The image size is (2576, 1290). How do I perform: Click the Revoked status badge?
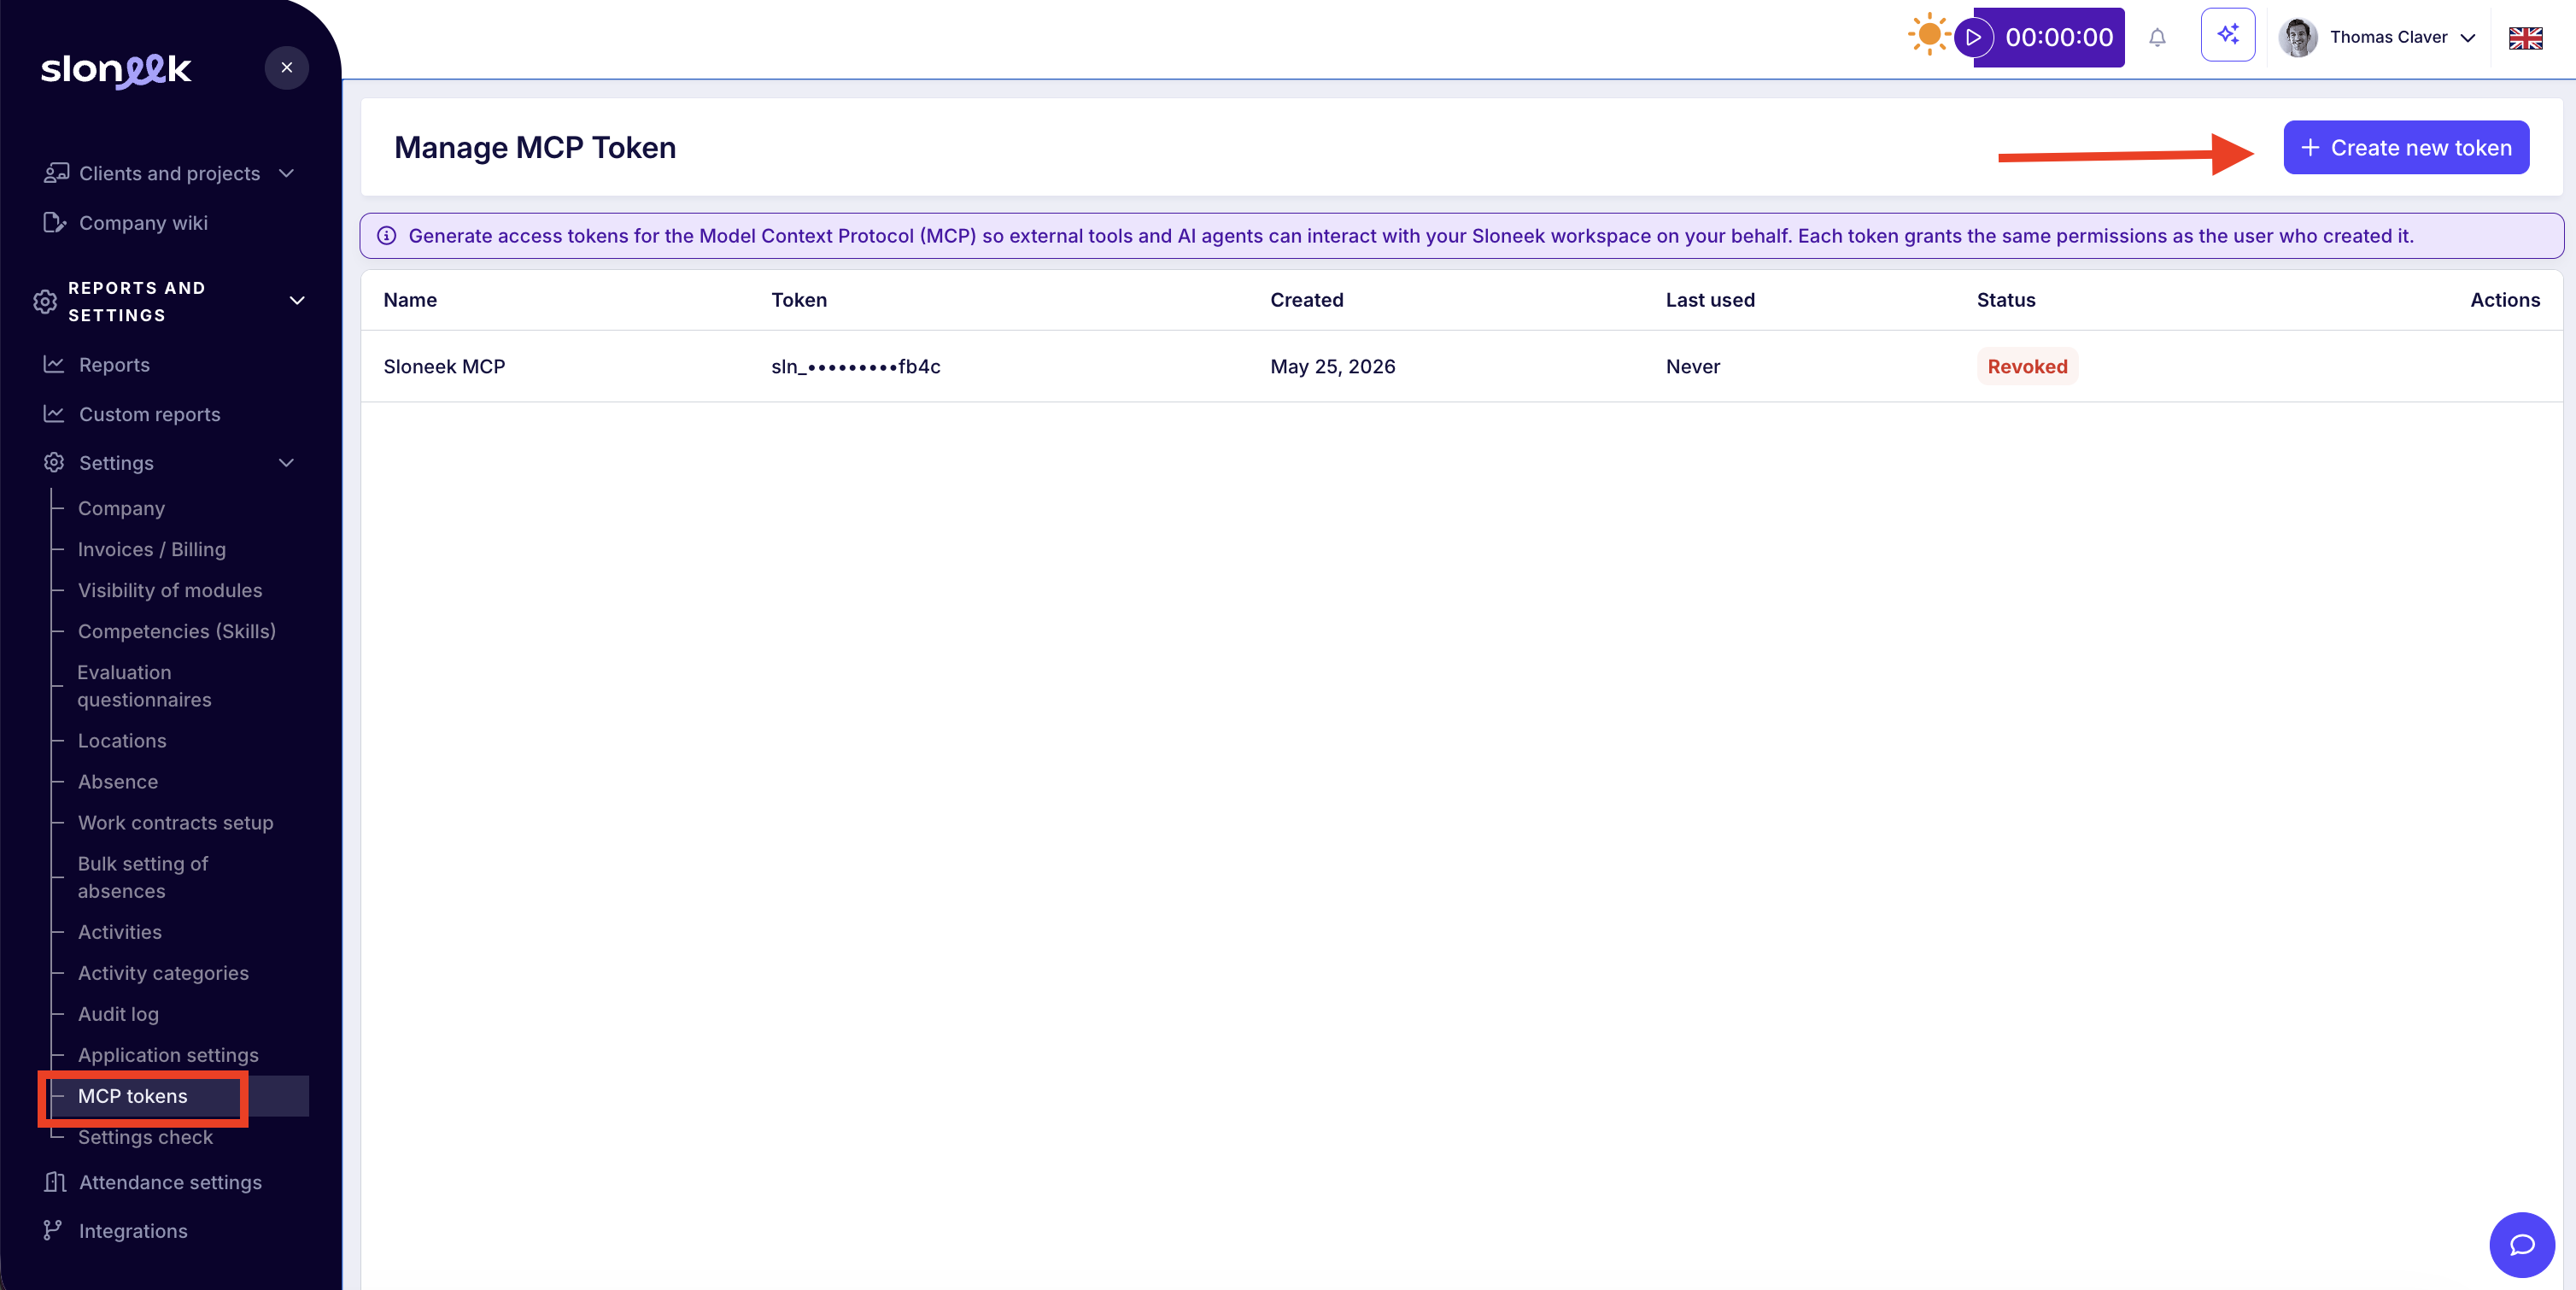coord(2027,366)
